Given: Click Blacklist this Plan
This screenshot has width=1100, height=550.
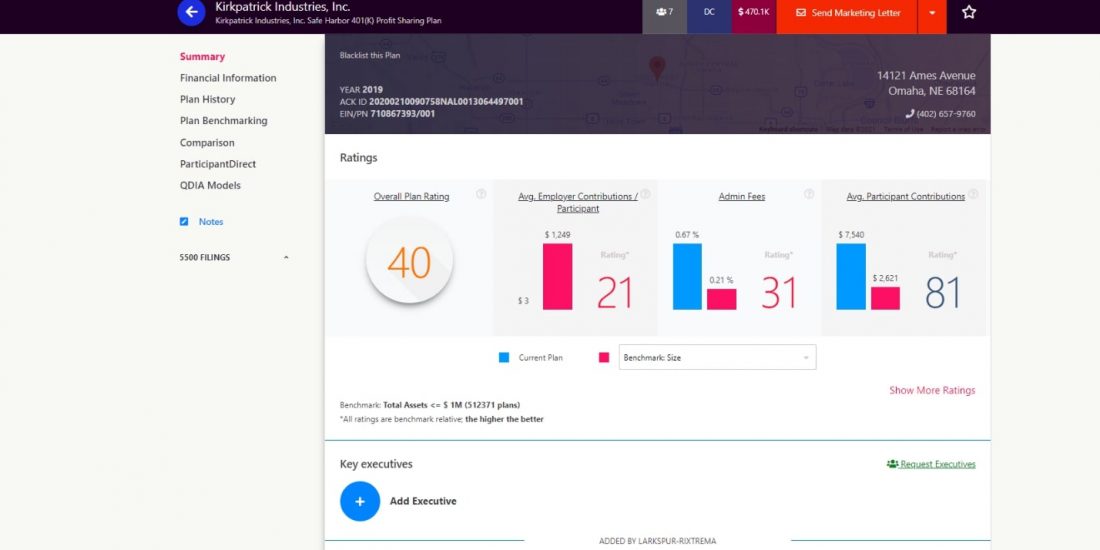Looking at the screenshot, I should [x=370, y=55].
